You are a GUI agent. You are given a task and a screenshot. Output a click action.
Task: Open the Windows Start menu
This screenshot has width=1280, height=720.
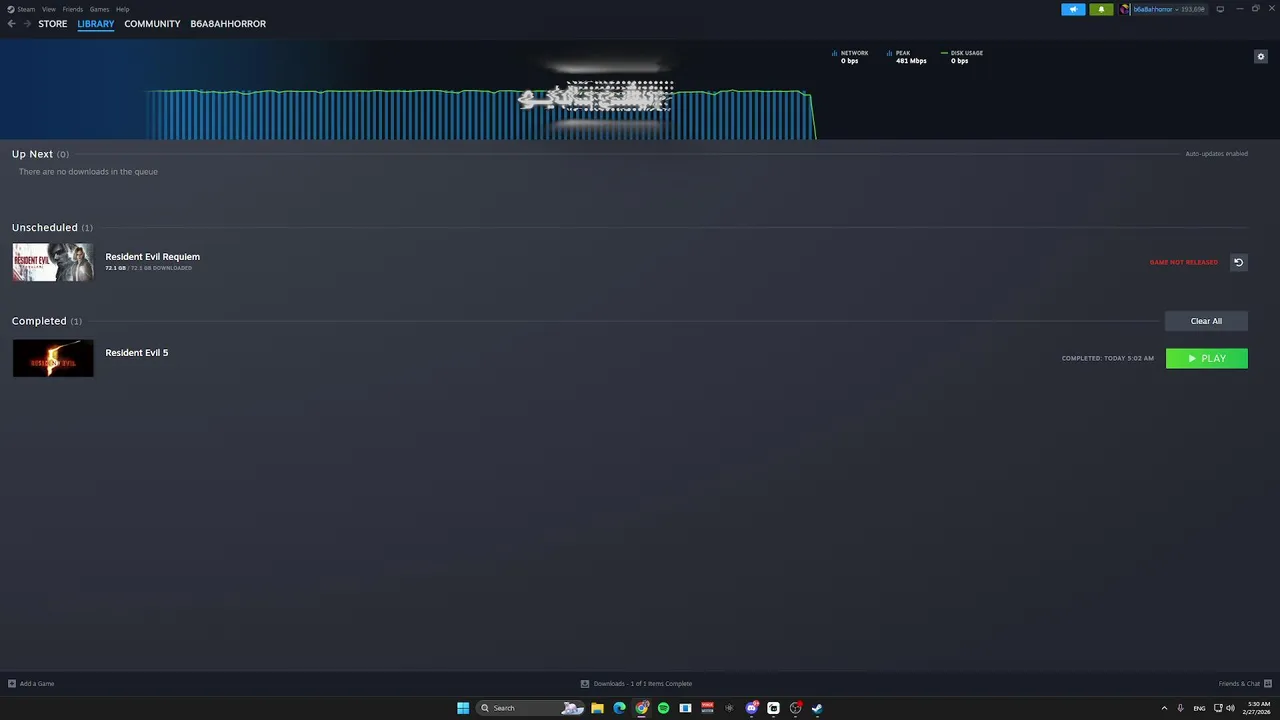[x=463, y=708]
